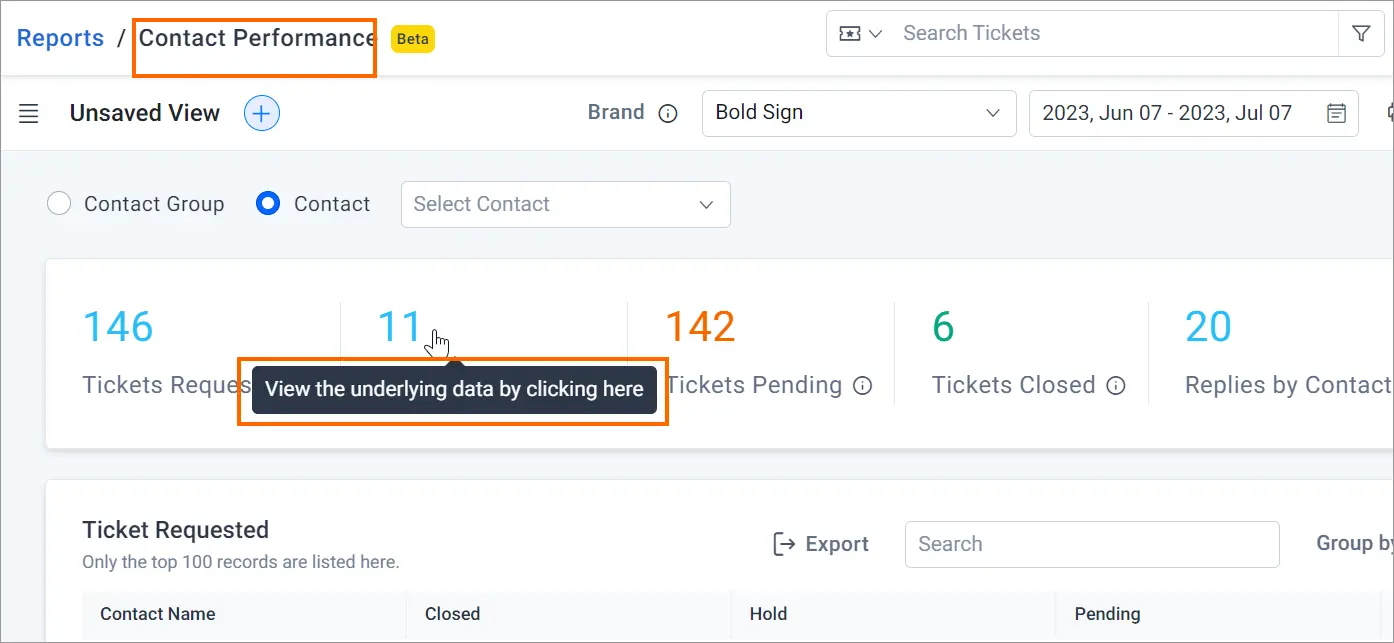Click the 142 Tickets Pending number
This screenshot has height=643, width=1394.
point(700,326)
